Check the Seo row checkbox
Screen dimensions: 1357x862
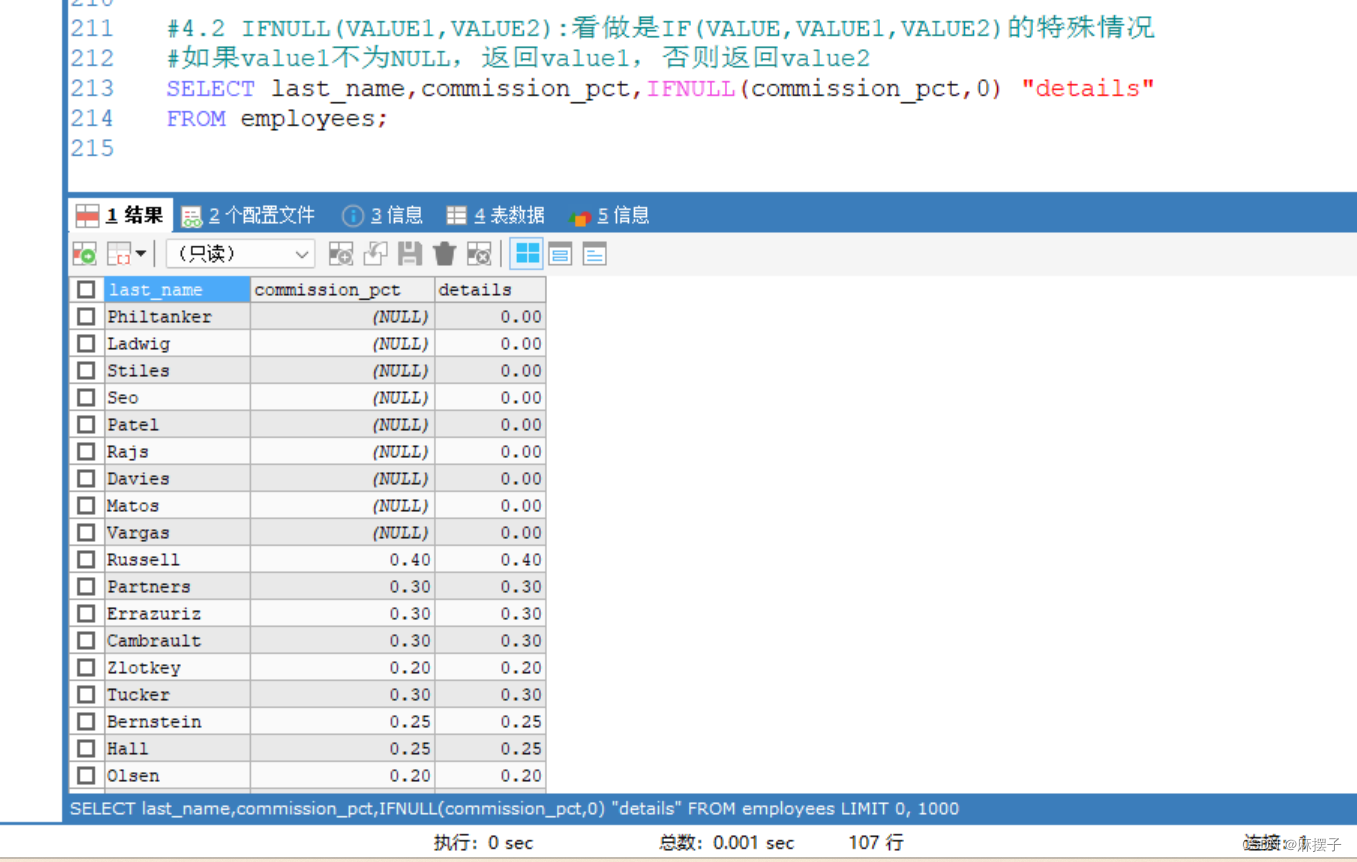86,398
